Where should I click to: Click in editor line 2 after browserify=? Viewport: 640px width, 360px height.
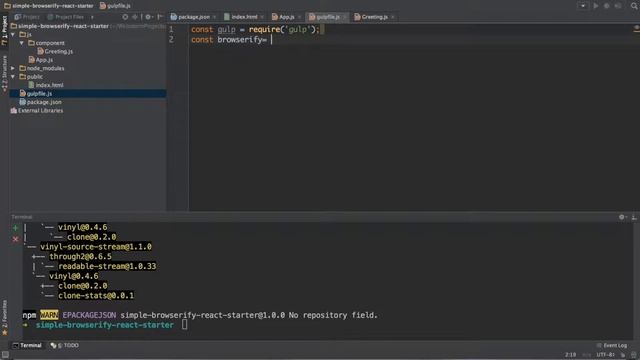(x=271, y=40)
